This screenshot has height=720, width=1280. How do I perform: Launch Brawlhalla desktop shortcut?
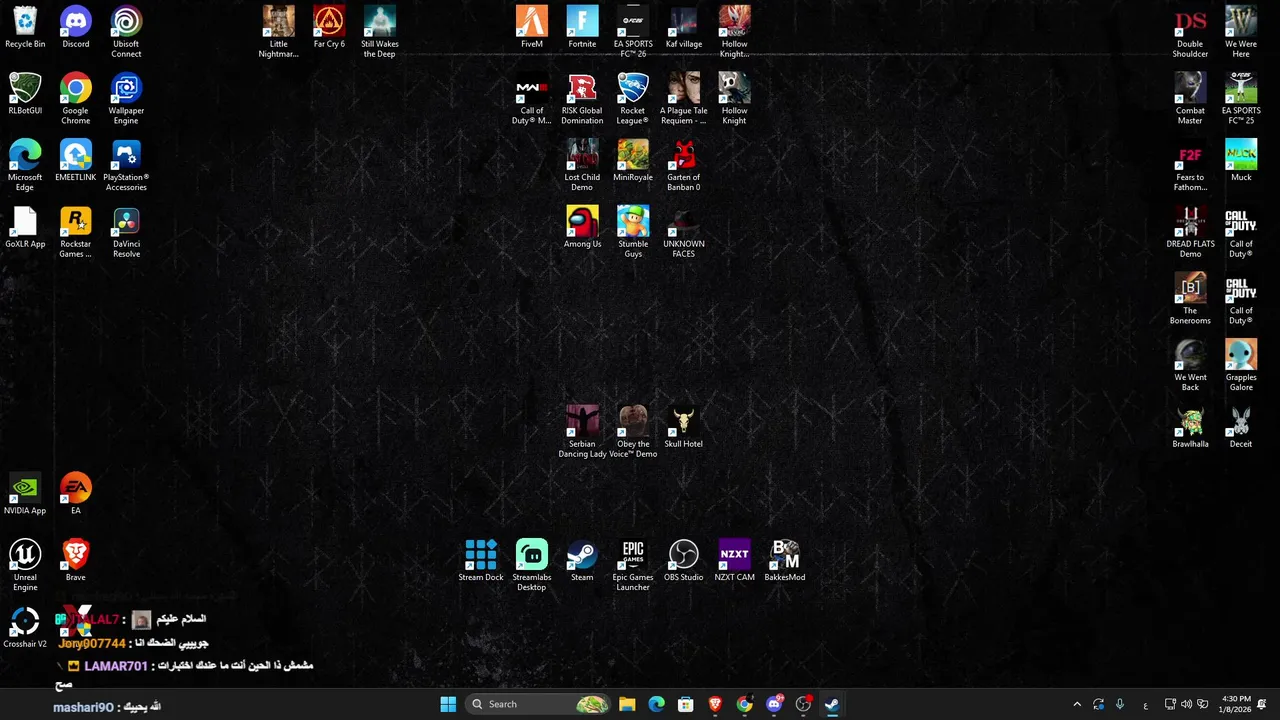(x=1190, y=427)
